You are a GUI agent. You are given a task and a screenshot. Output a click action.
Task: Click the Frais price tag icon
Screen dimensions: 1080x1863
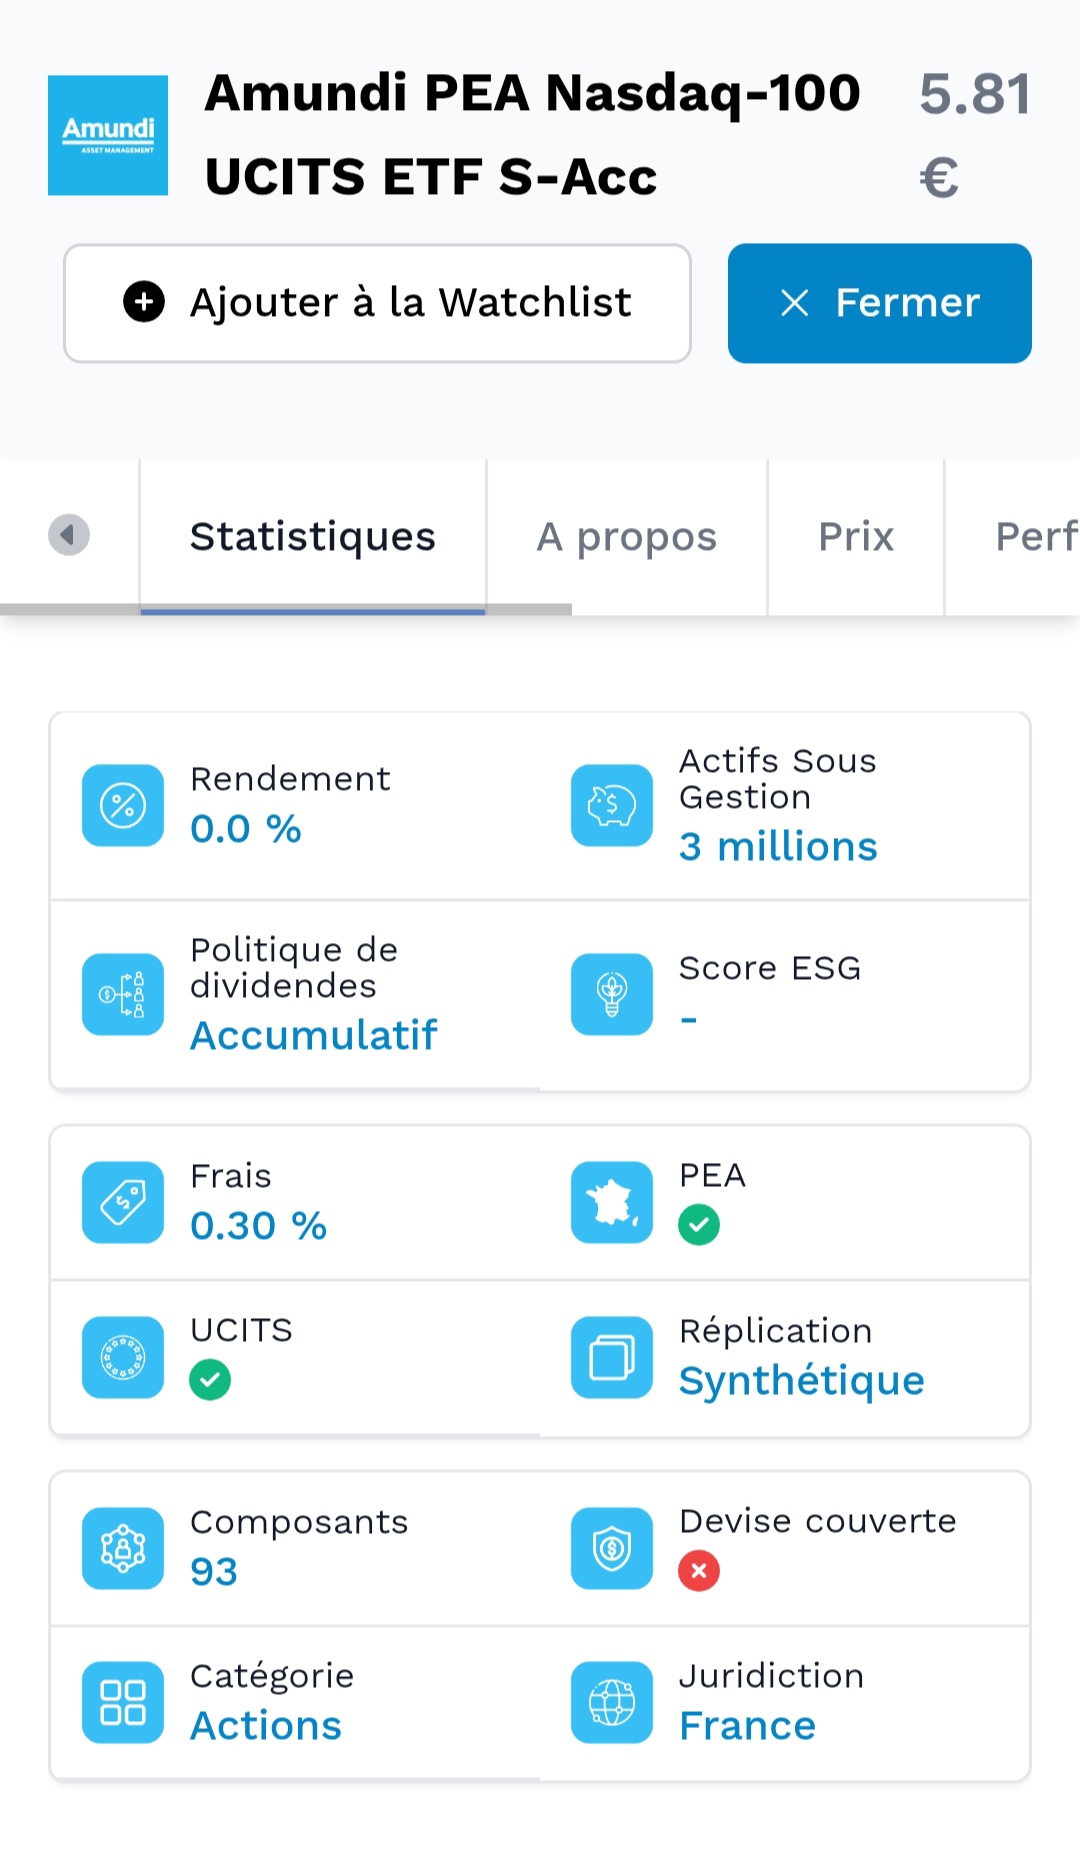tap(123, 1202)
